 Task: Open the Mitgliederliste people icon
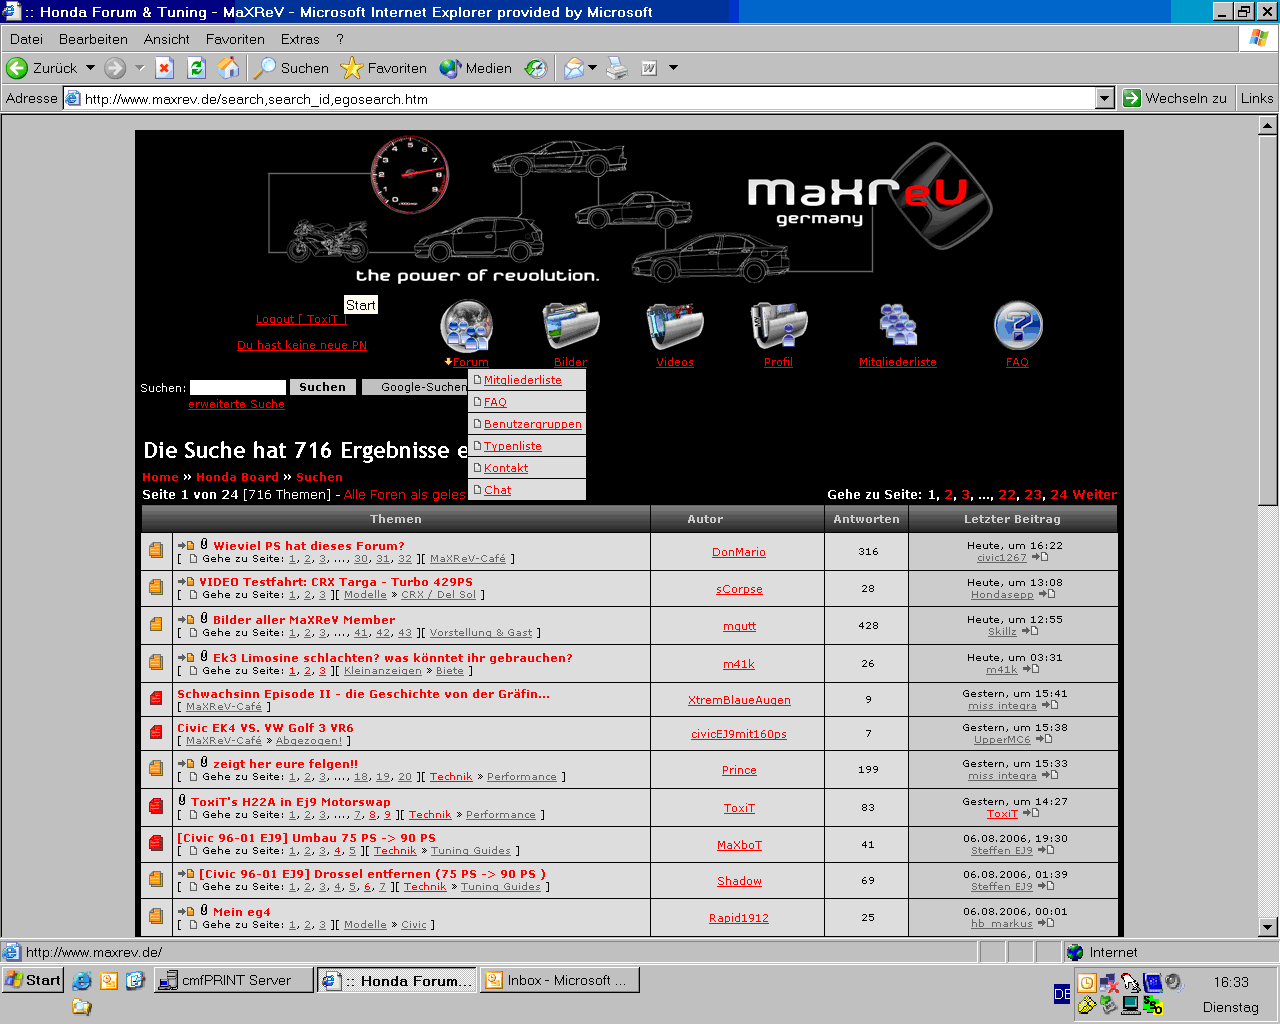click(898, 326)
